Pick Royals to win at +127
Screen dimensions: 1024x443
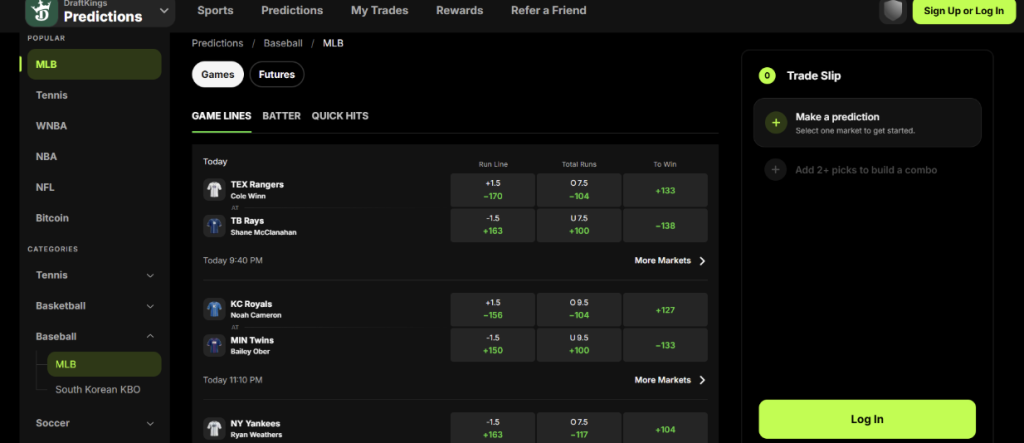tap(665, 310)
